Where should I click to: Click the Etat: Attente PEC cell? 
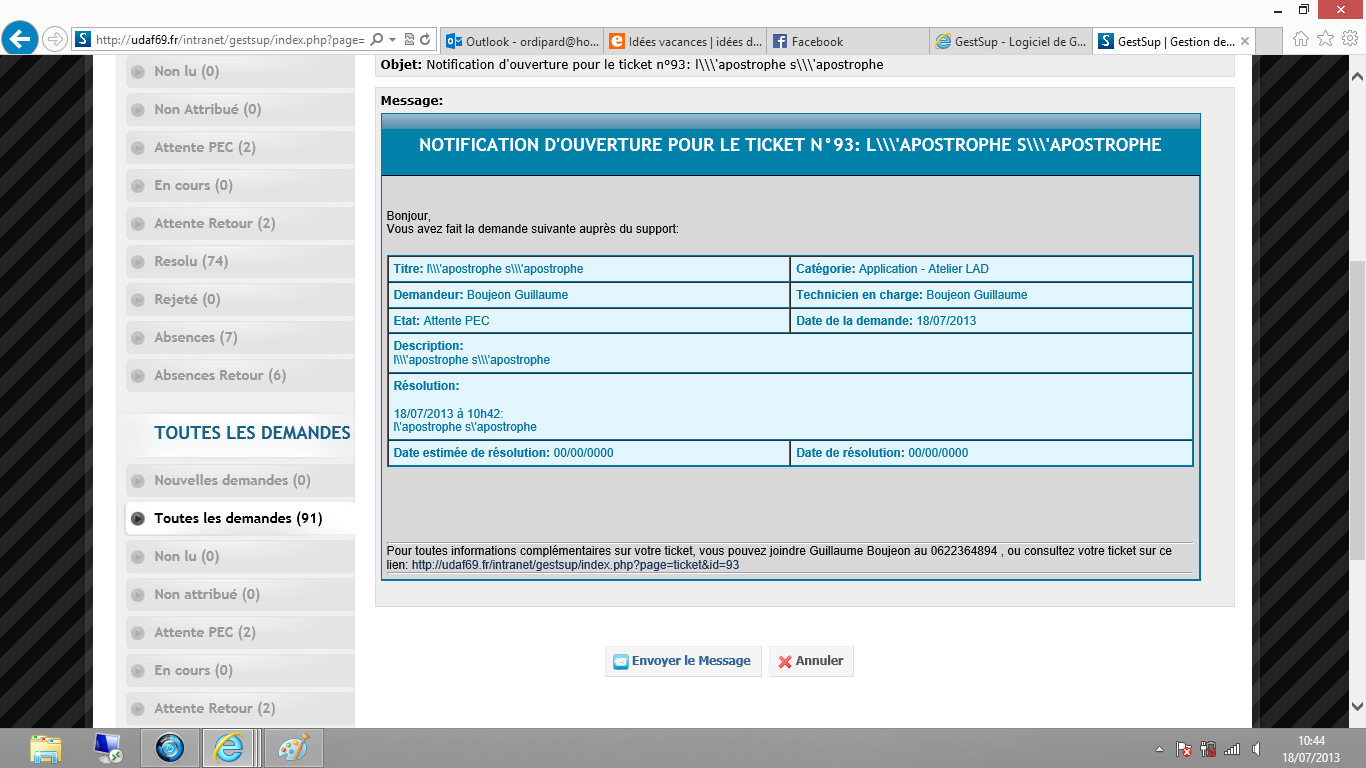(x=589, y=321)
